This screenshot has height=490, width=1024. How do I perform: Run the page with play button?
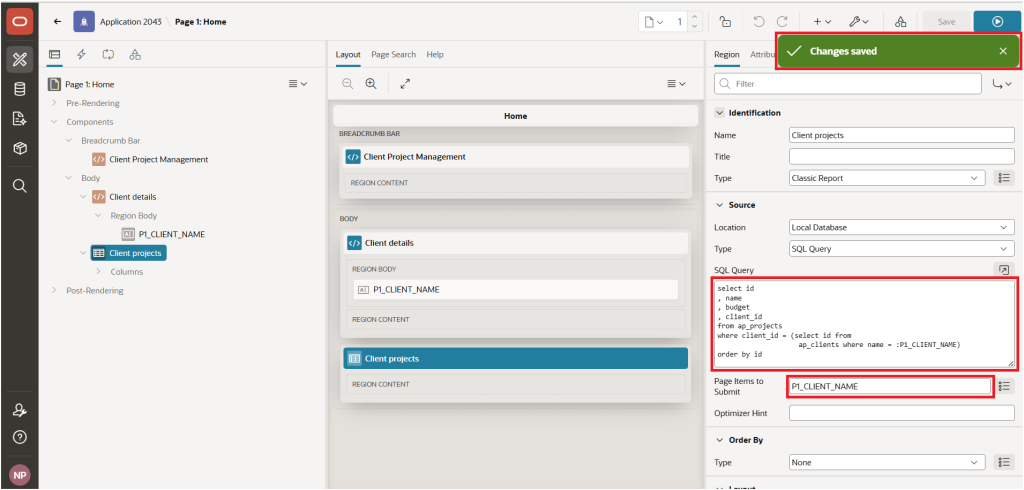coord(997,22)
